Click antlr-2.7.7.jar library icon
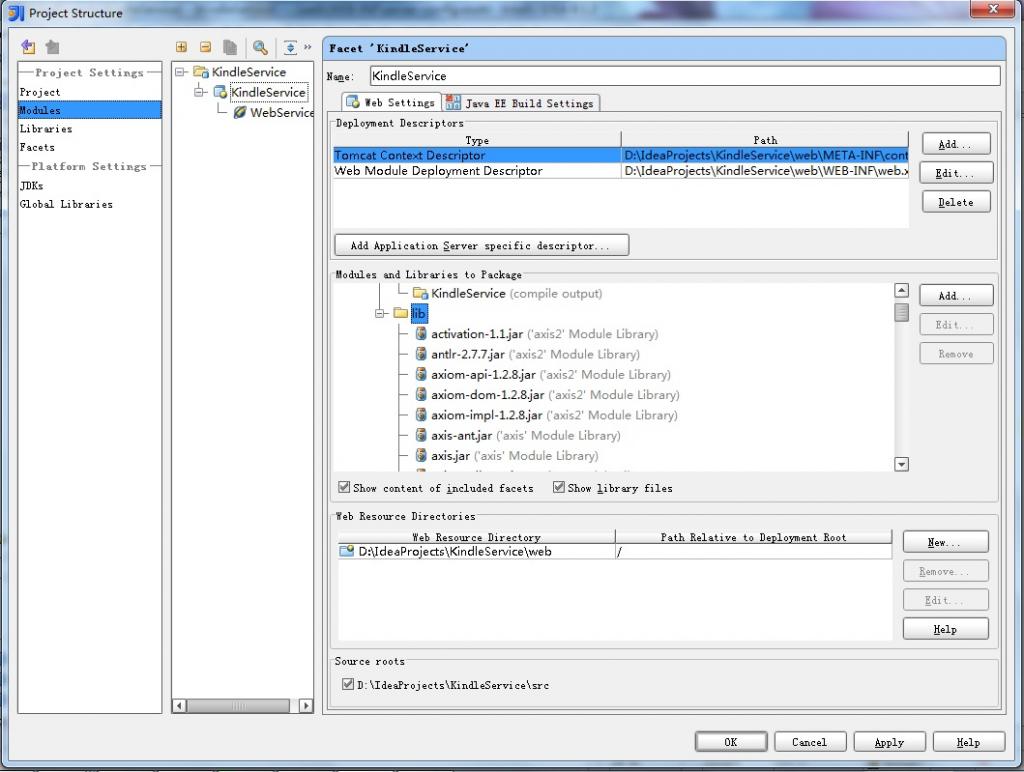This screenshot has width=1024, height=772. click(x=421, y=354)
